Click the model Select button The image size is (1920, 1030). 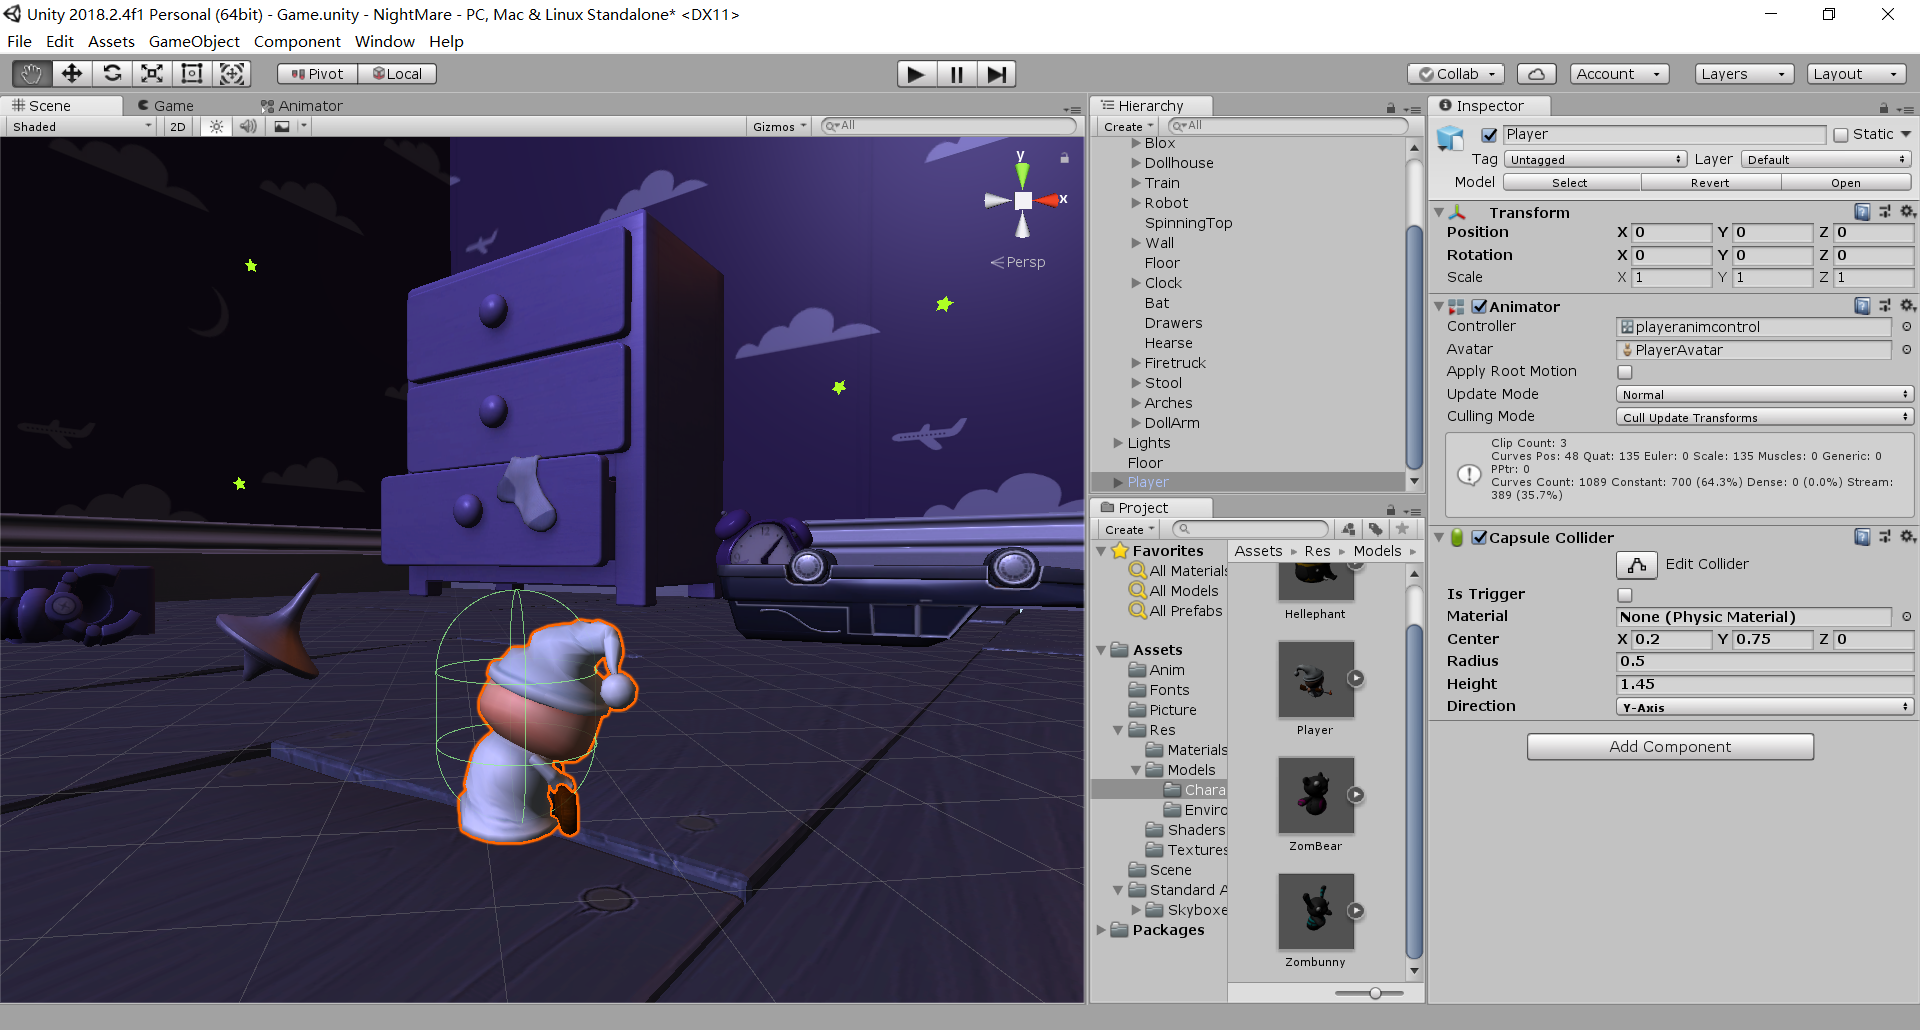pos(1570,183)
